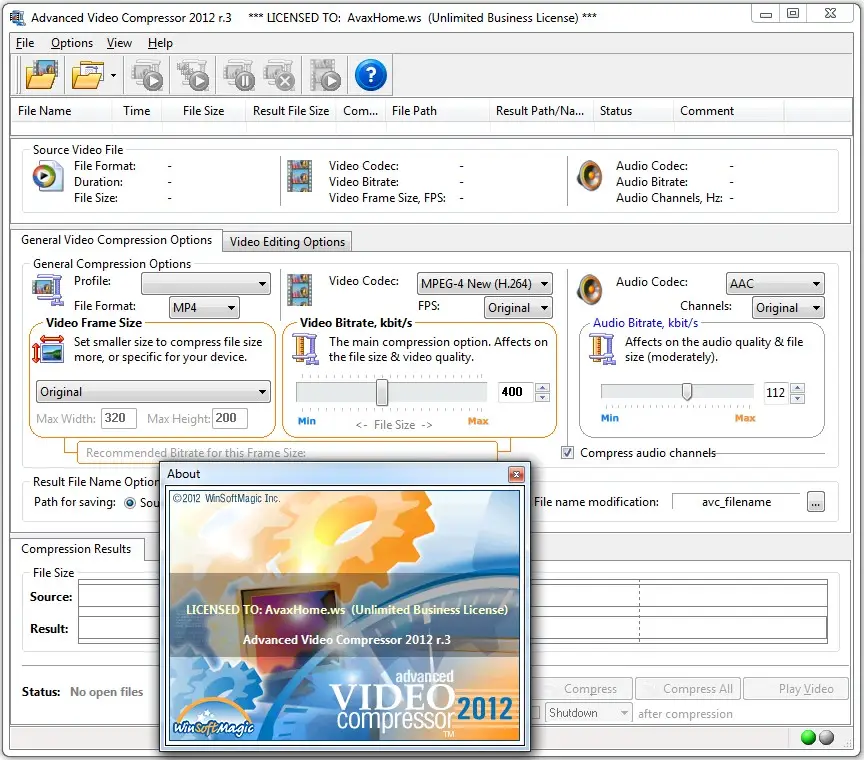Open a video file using the film folder icon
The height and width of the screenshot is (760, 864).
pyautogui.click(x=41, y=75)
